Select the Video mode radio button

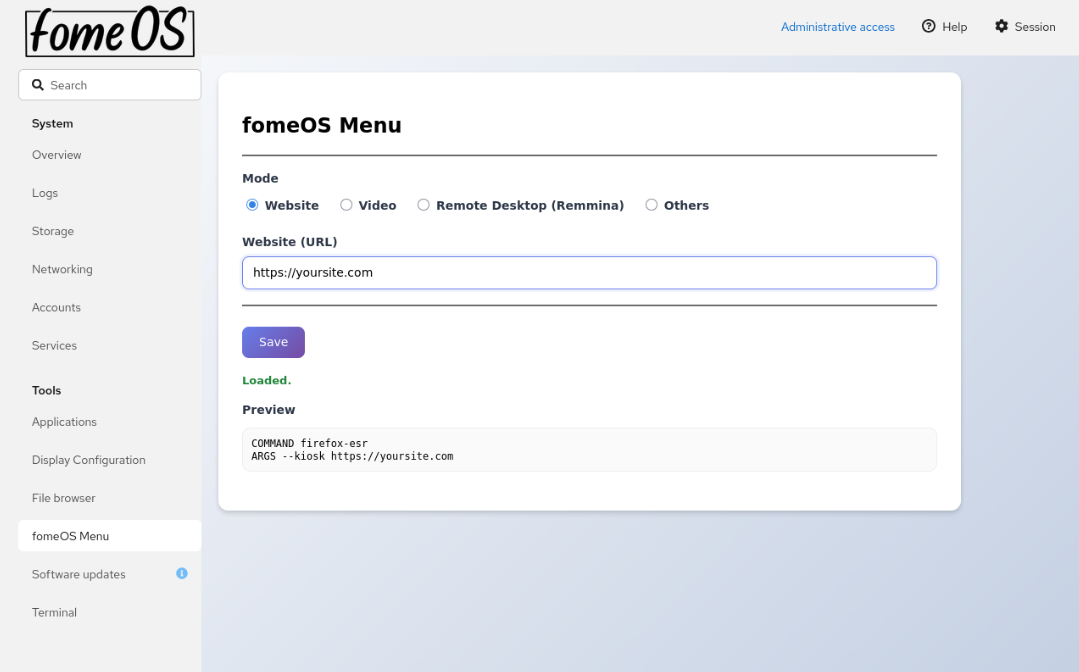coord(345,204)
